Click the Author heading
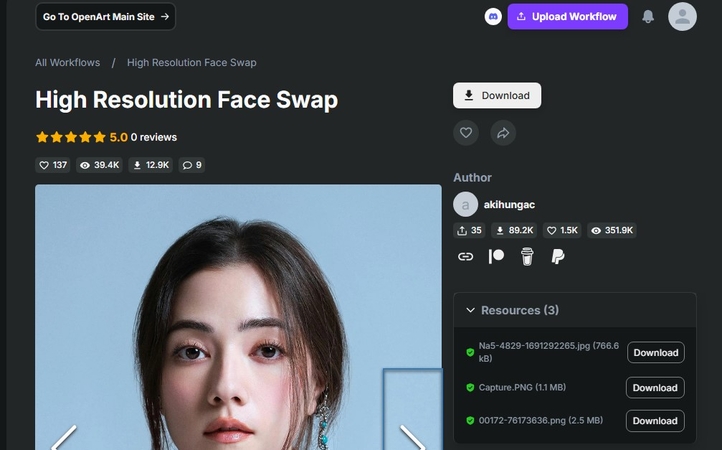Image resolution: width=722 pixels, height=450 pixels. pos(472,178)
